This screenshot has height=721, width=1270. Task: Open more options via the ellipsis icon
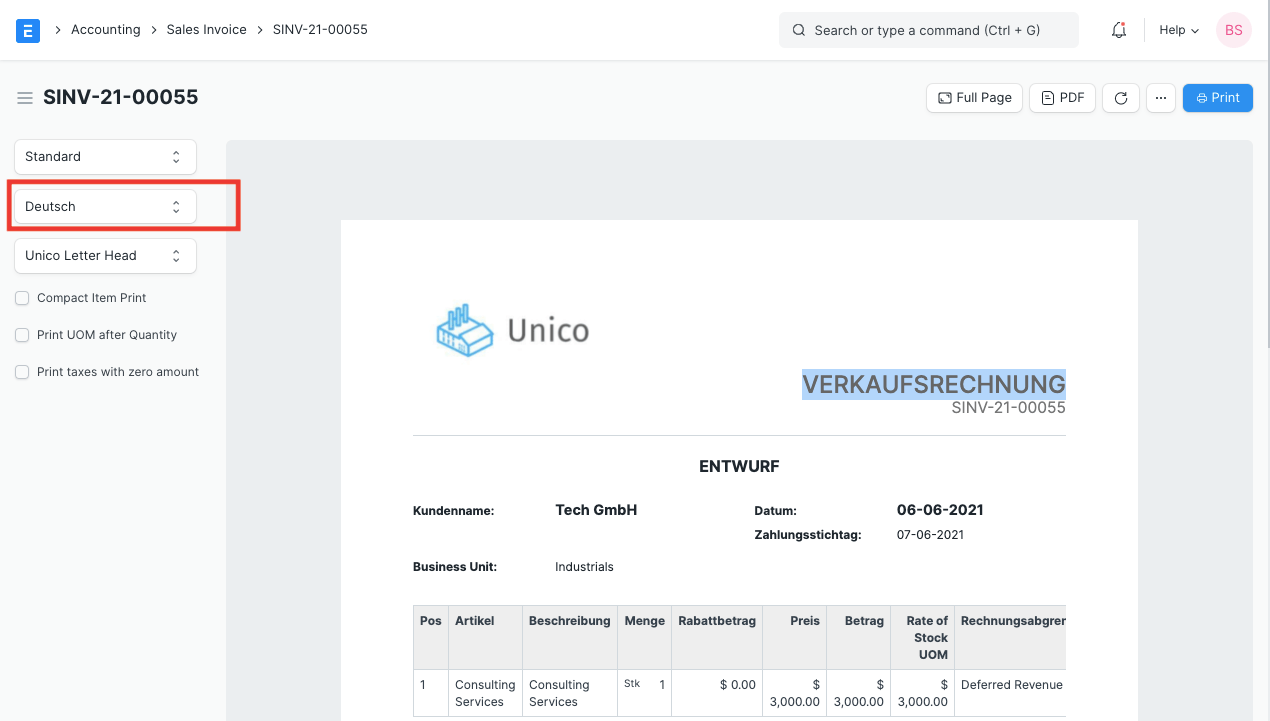point(1161,97)
